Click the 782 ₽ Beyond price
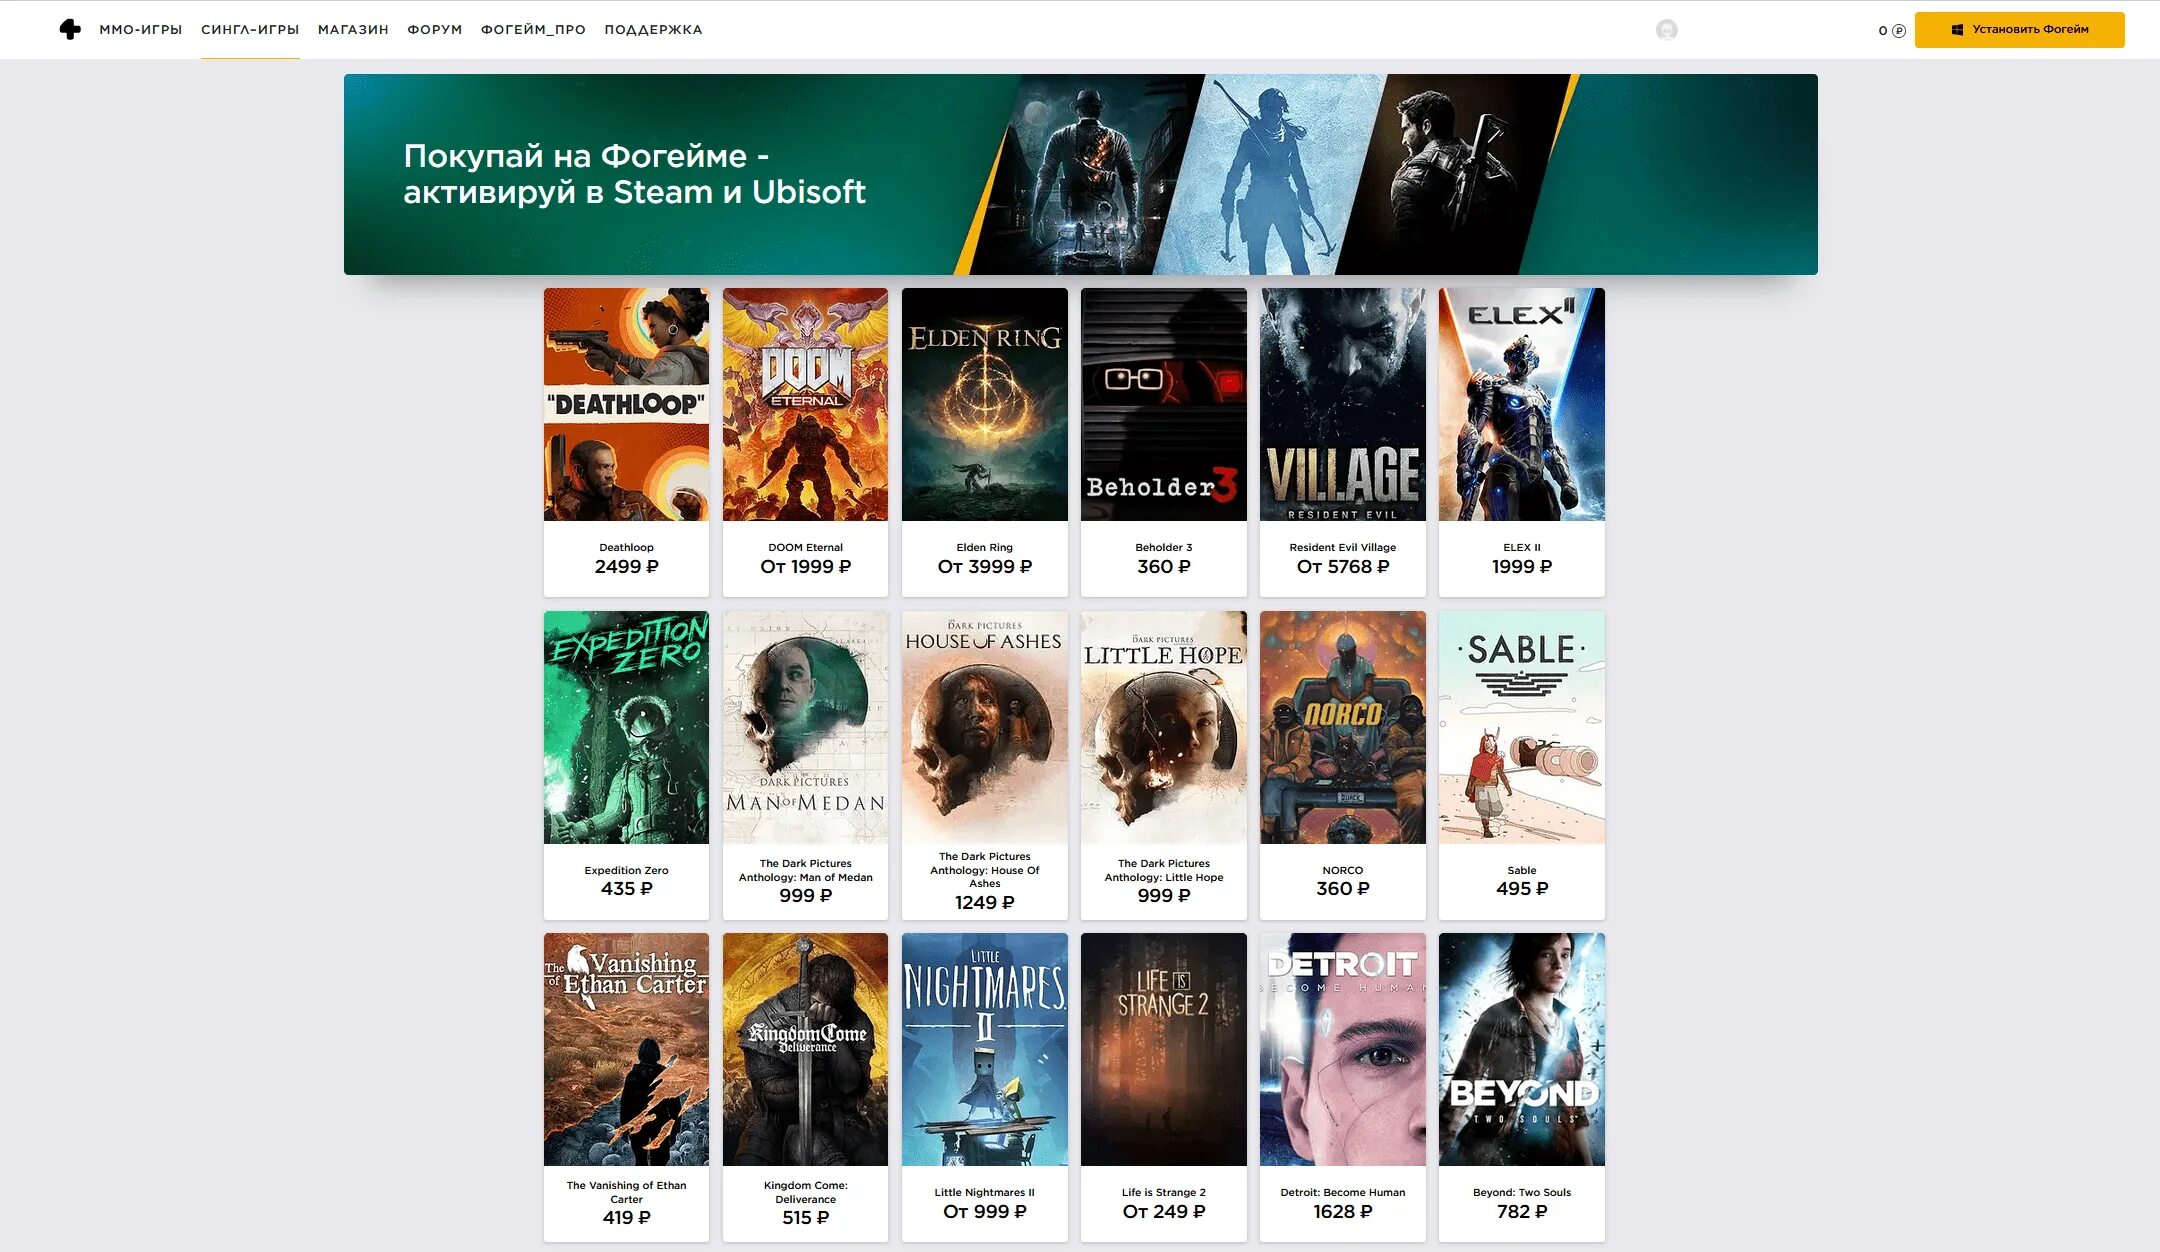Screen dimensions: 2160x1252 [x=1521, y=1212]
